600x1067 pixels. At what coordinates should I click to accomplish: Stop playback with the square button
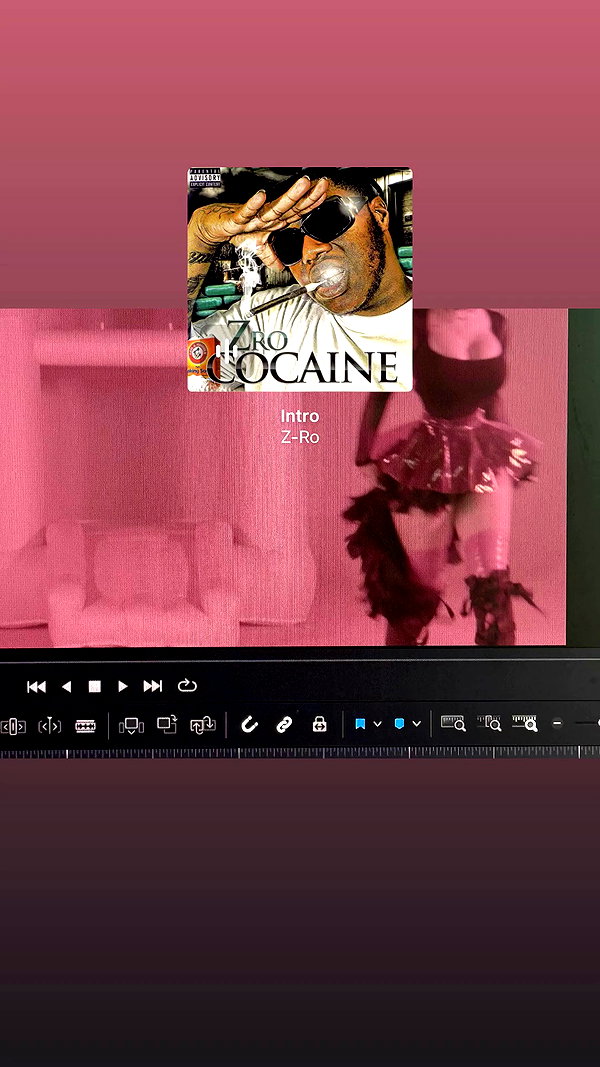click(x=95, y=687)
